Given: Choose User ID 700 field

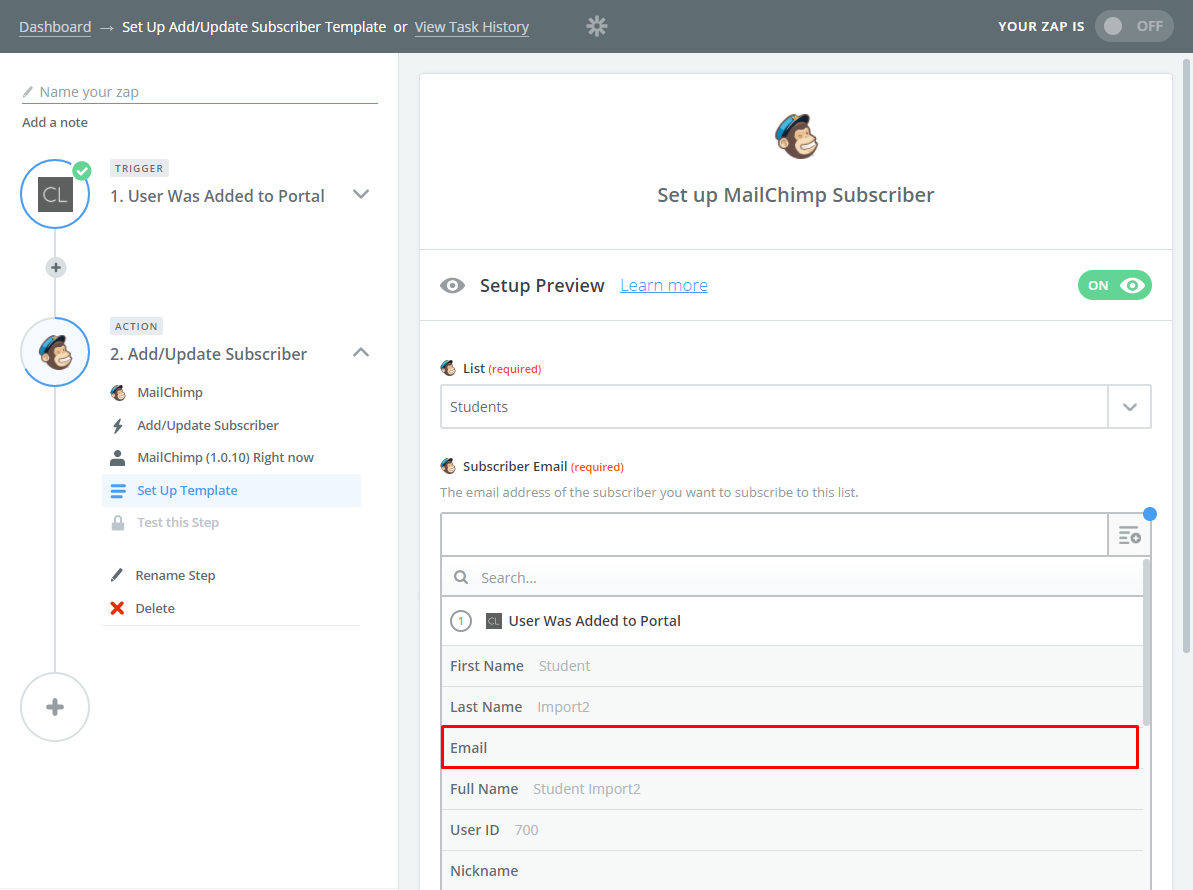Looking at the screenshot, I should (792, 831).
